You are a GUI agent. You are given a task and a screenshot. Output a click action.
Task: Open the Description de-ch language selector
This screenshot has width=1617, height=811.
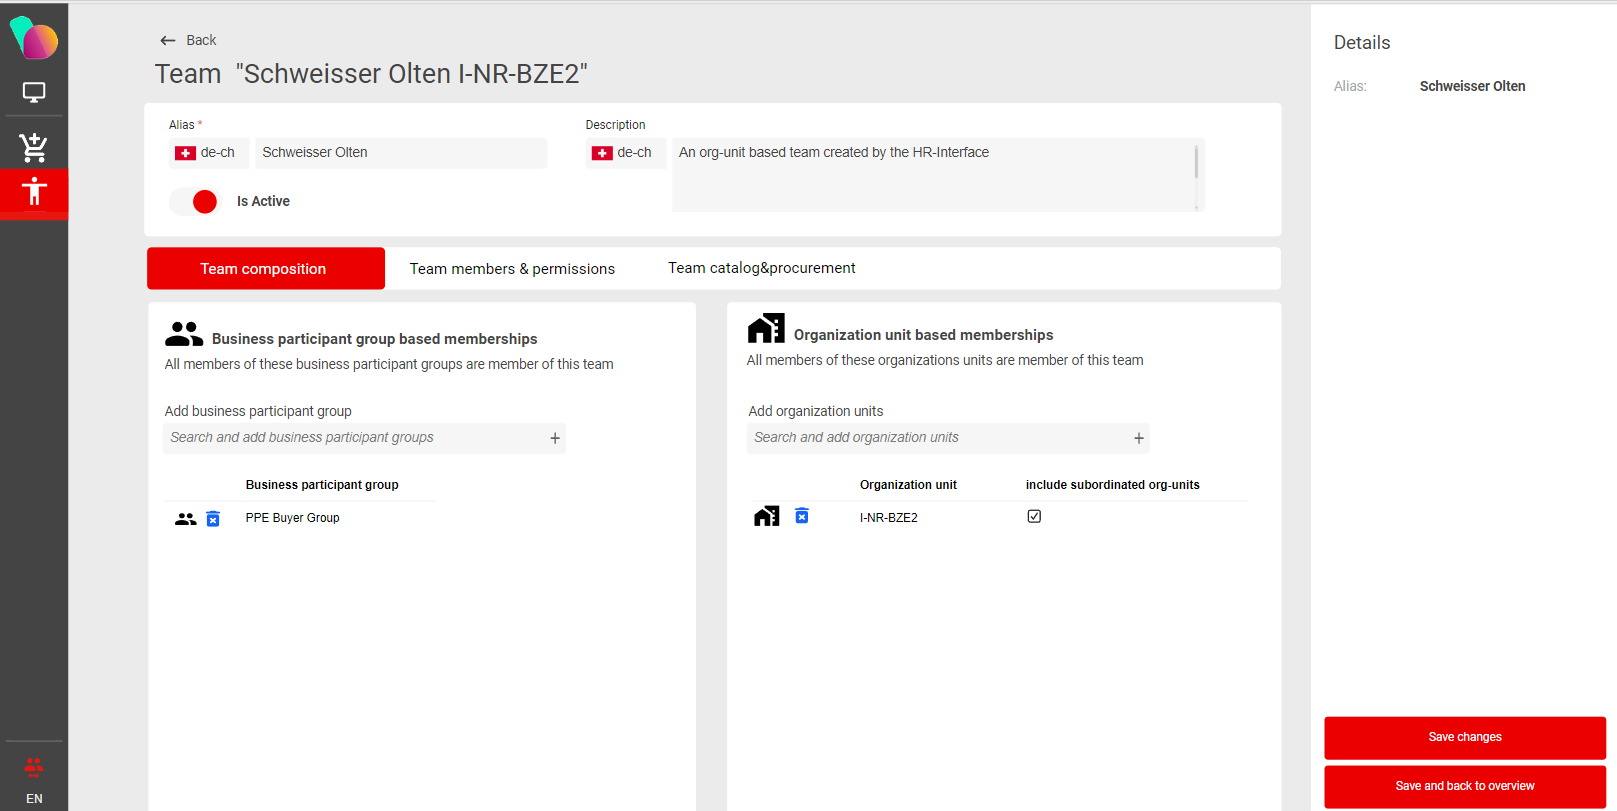point(625,153)
